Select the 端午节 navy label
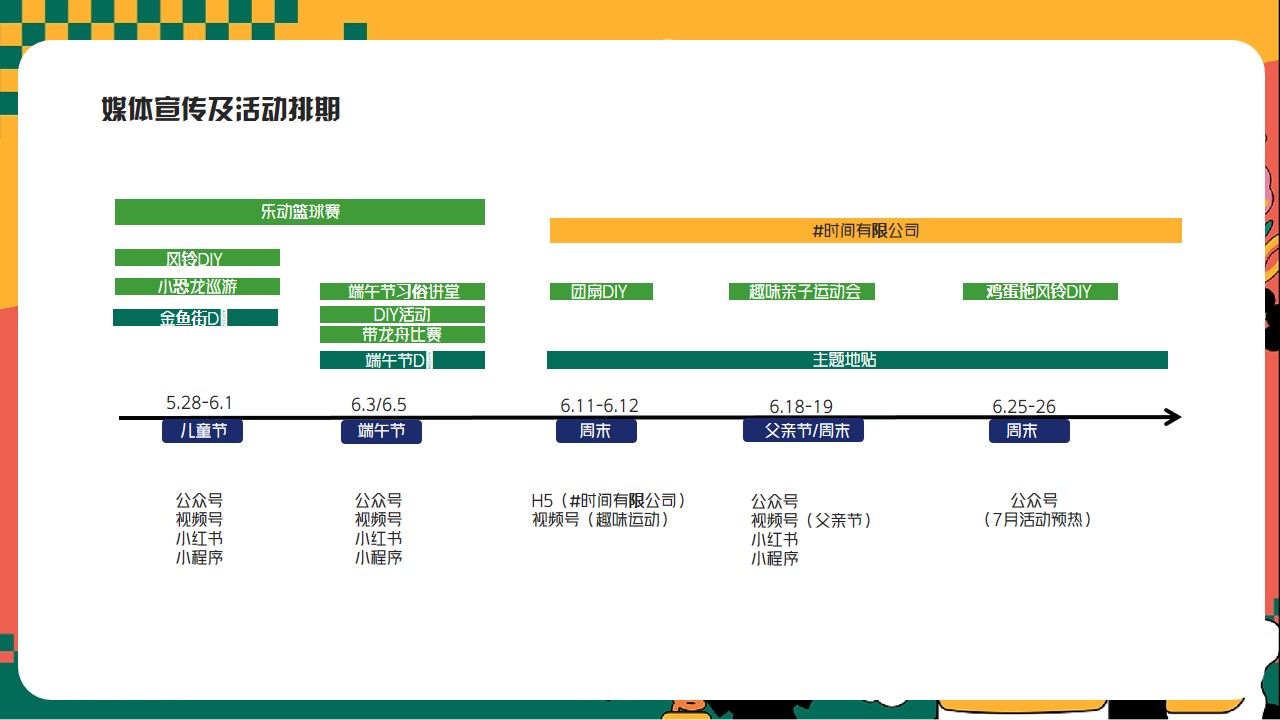Screen dimensions: 1280x720 [x=381, y=431]
